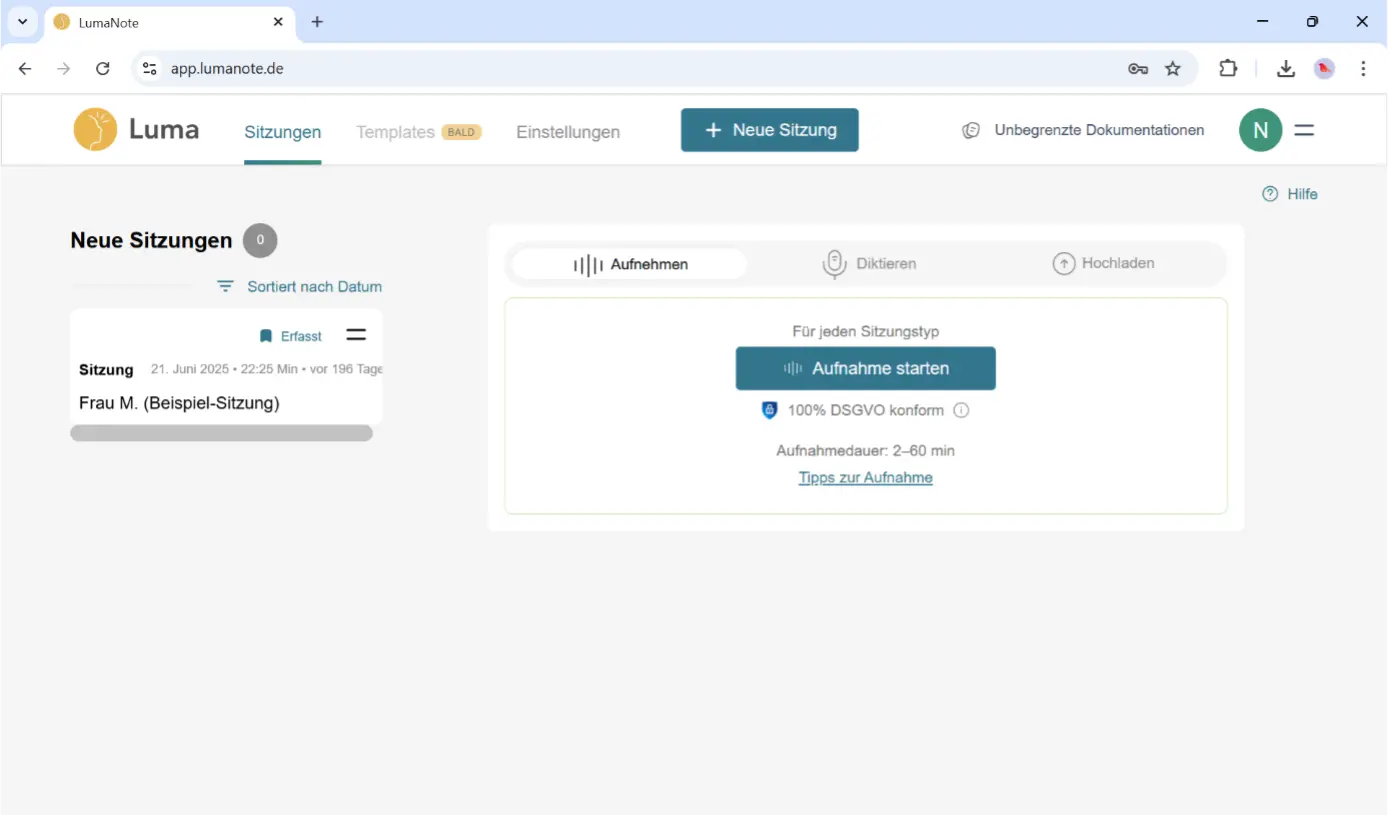Click the Erfasst bookmark icon
Viewport: 1390px width, 818px height.
click(x=266, y=336)
